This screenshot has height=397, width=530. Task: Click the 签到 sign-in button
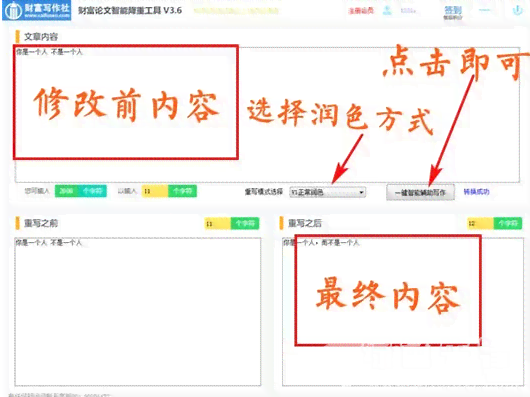453,12
